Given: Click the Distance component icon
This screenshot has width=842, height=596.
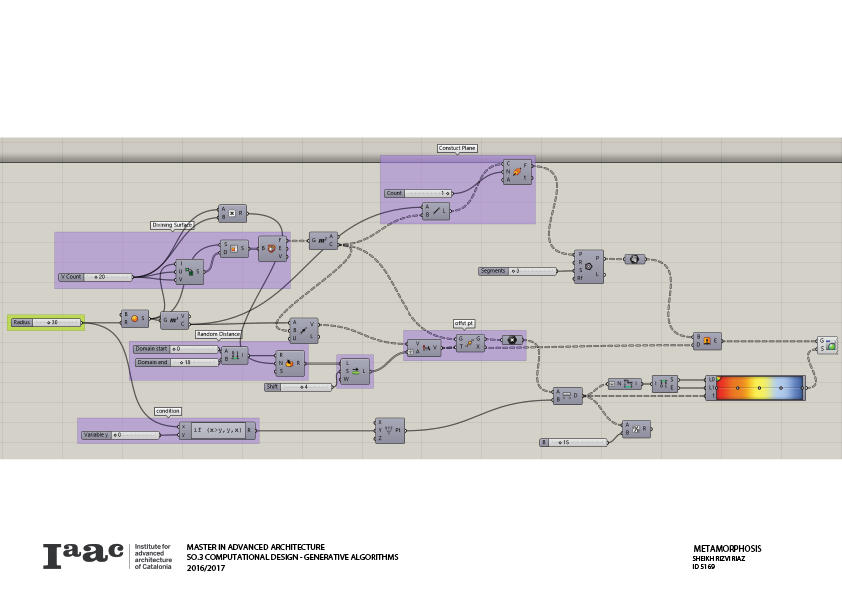Looking at the screenshot, I should pyautogui.click(x=567, y=395).
